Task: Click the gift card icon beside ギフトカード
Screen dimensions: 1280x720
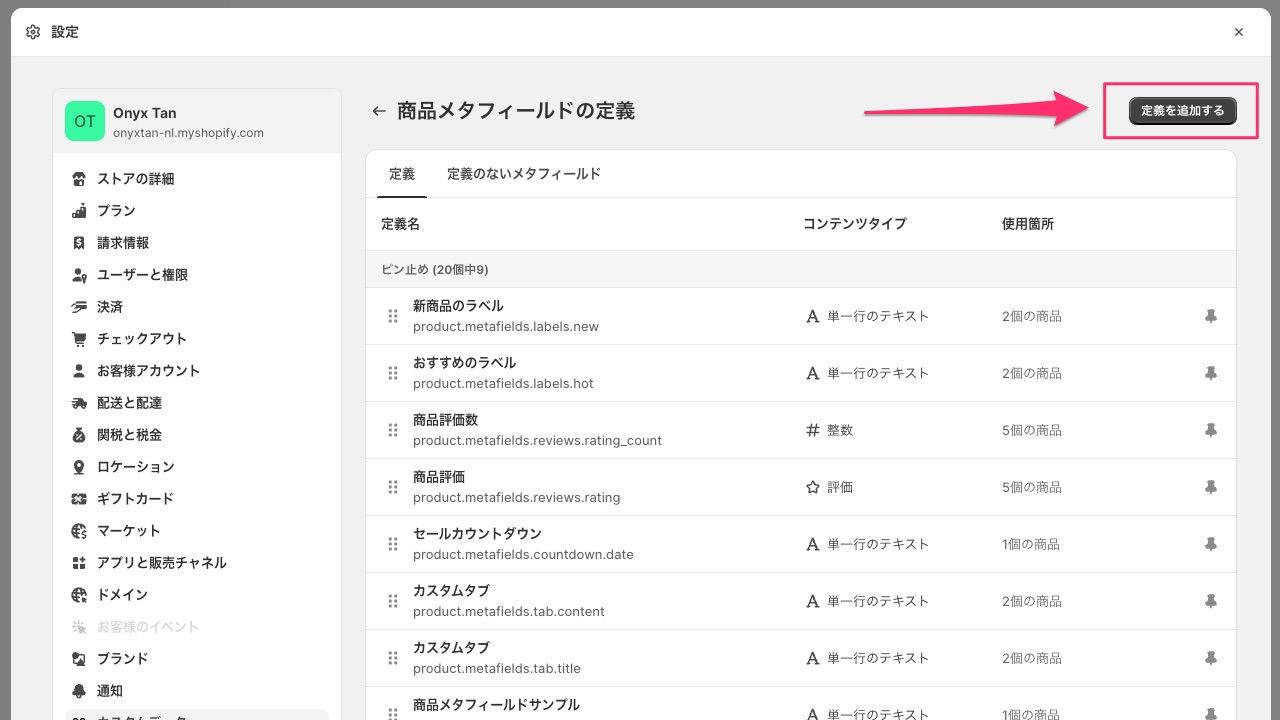Action: click(x=79, y=499)
